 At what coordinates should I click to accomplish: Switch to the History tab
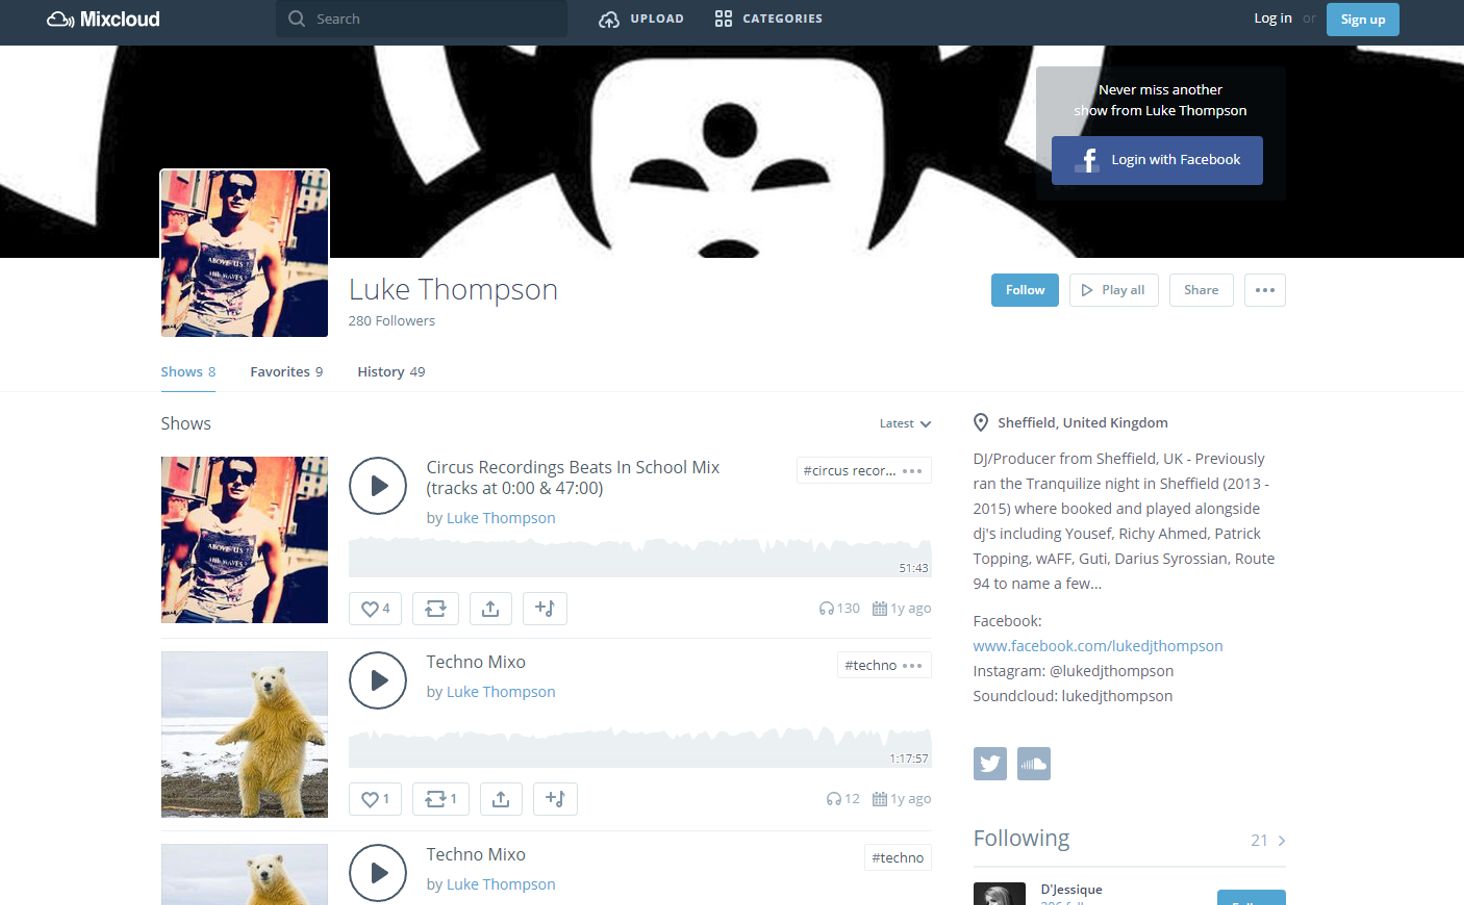(391, 372)
